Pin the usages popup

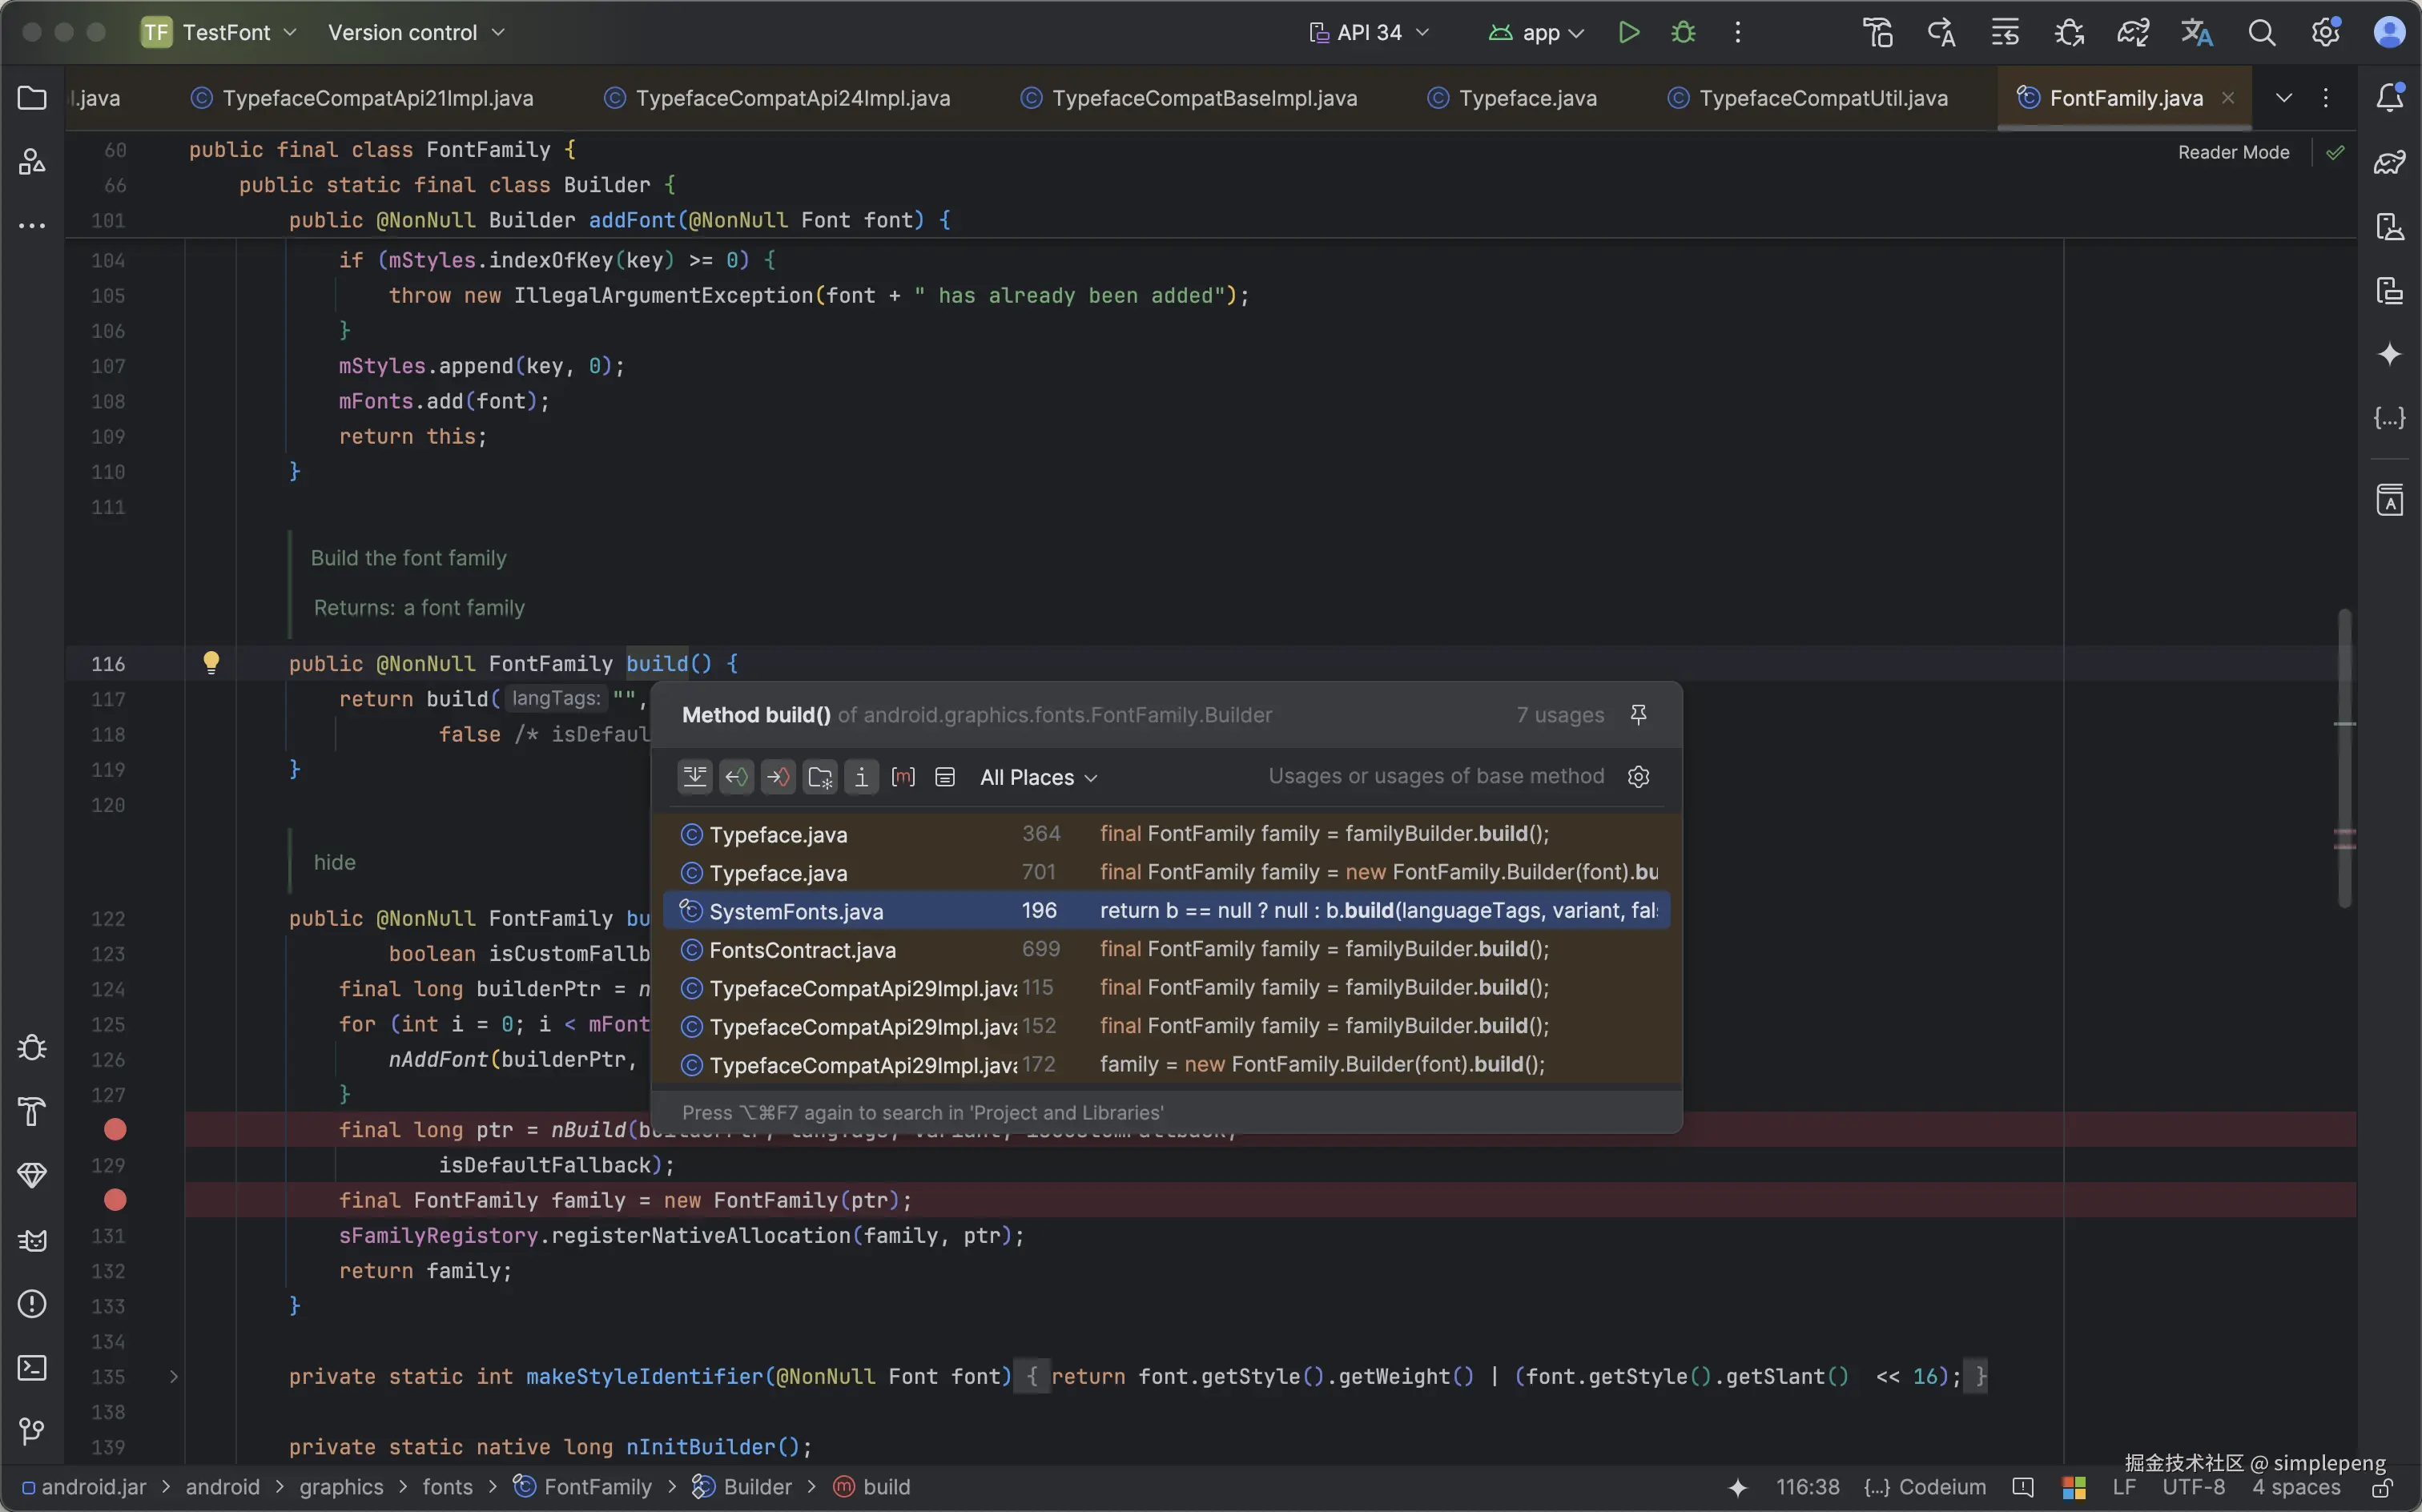click(x=1638, y=714)
